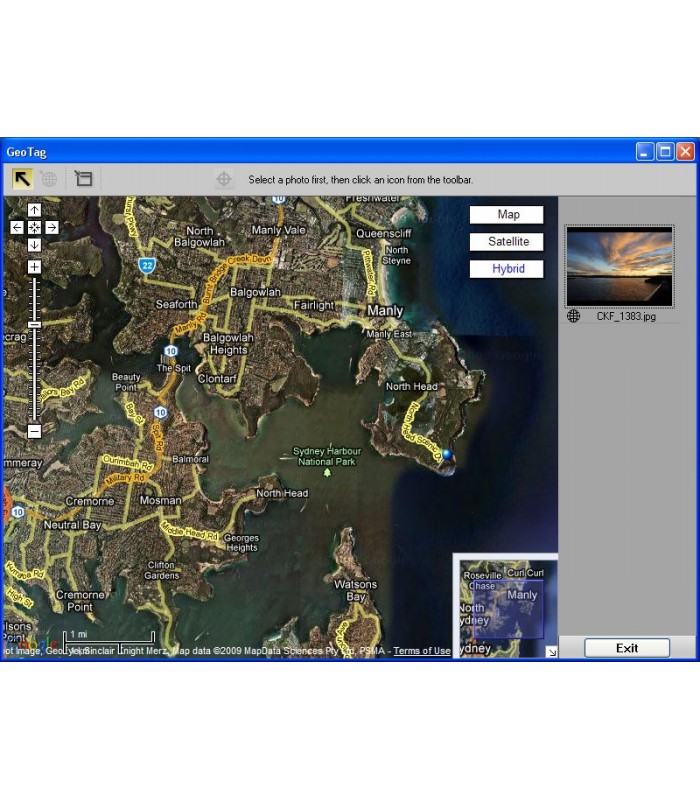Click the Clontarf map label
Image resolution: width=700 pixels, height=800 pixels.
(x=217, y=379)
